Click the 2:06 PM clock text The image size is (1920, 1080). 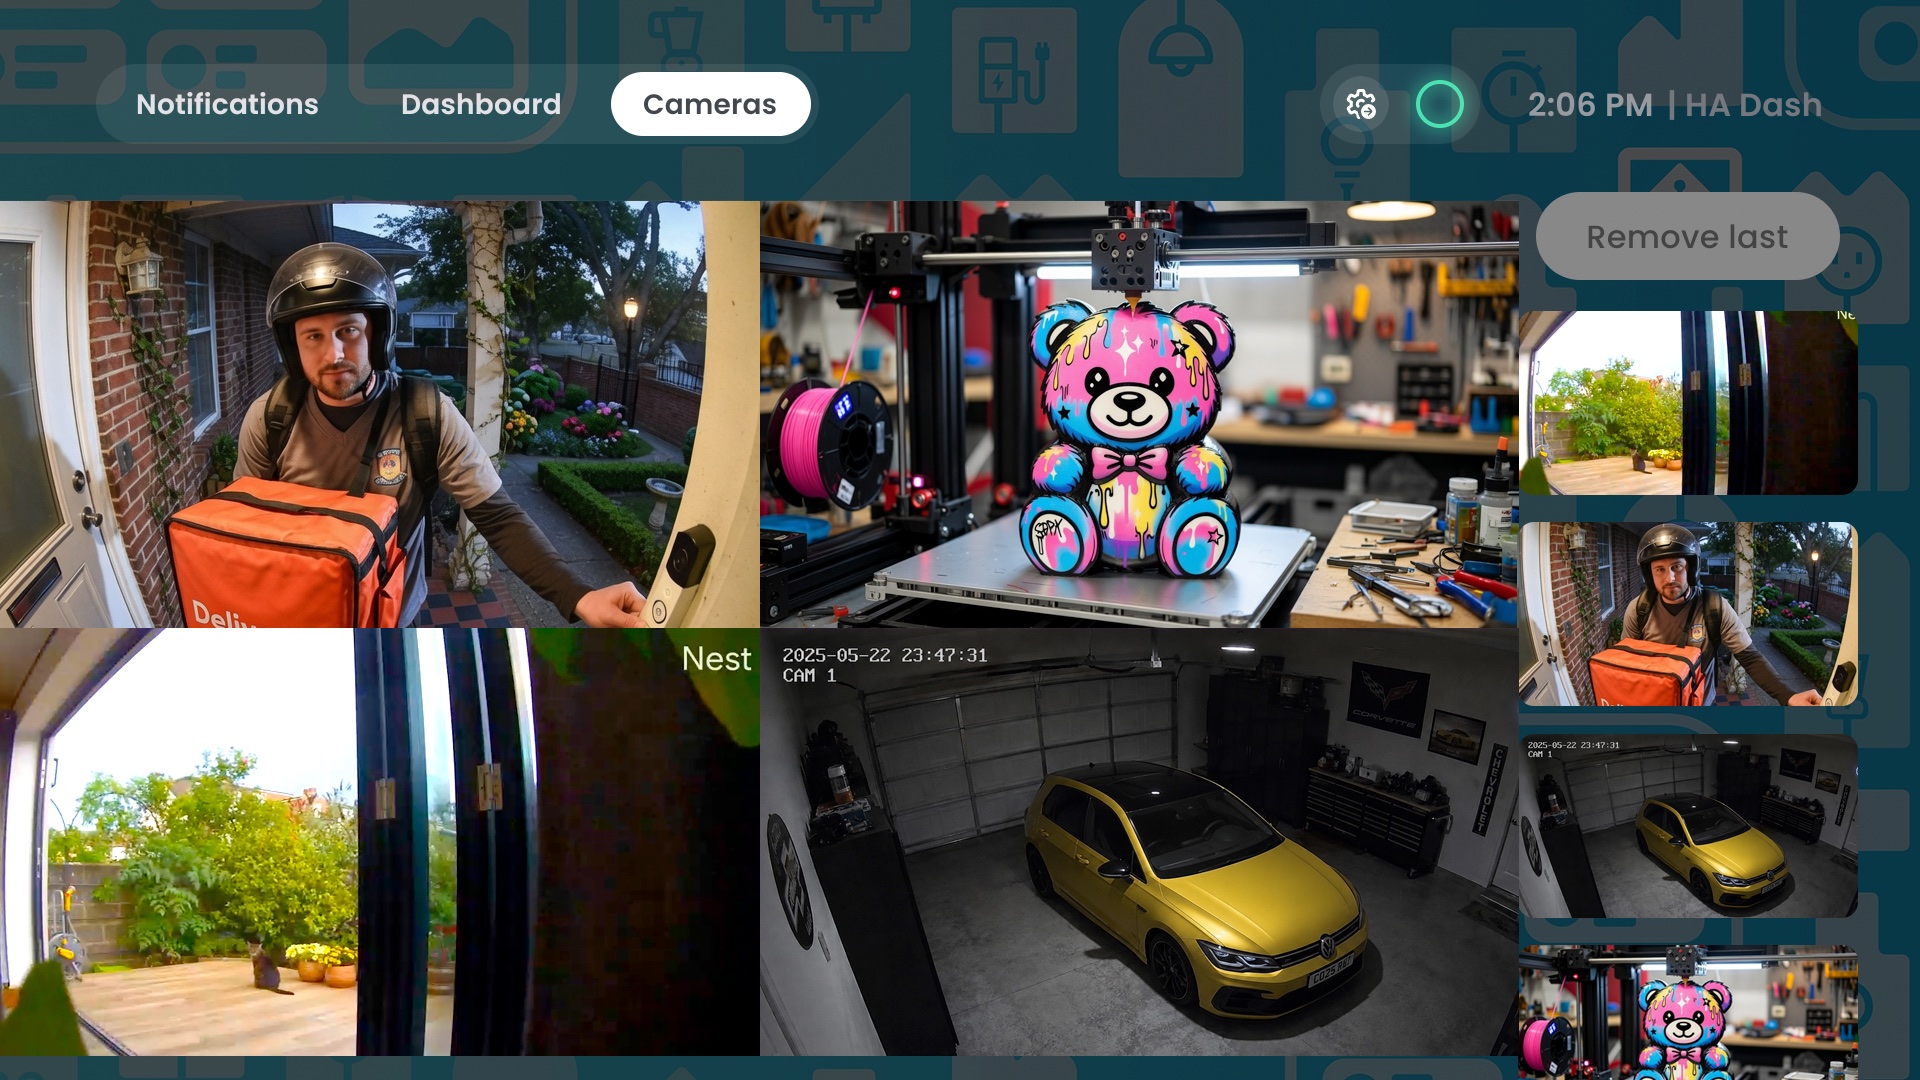(x=1590, y=105)
